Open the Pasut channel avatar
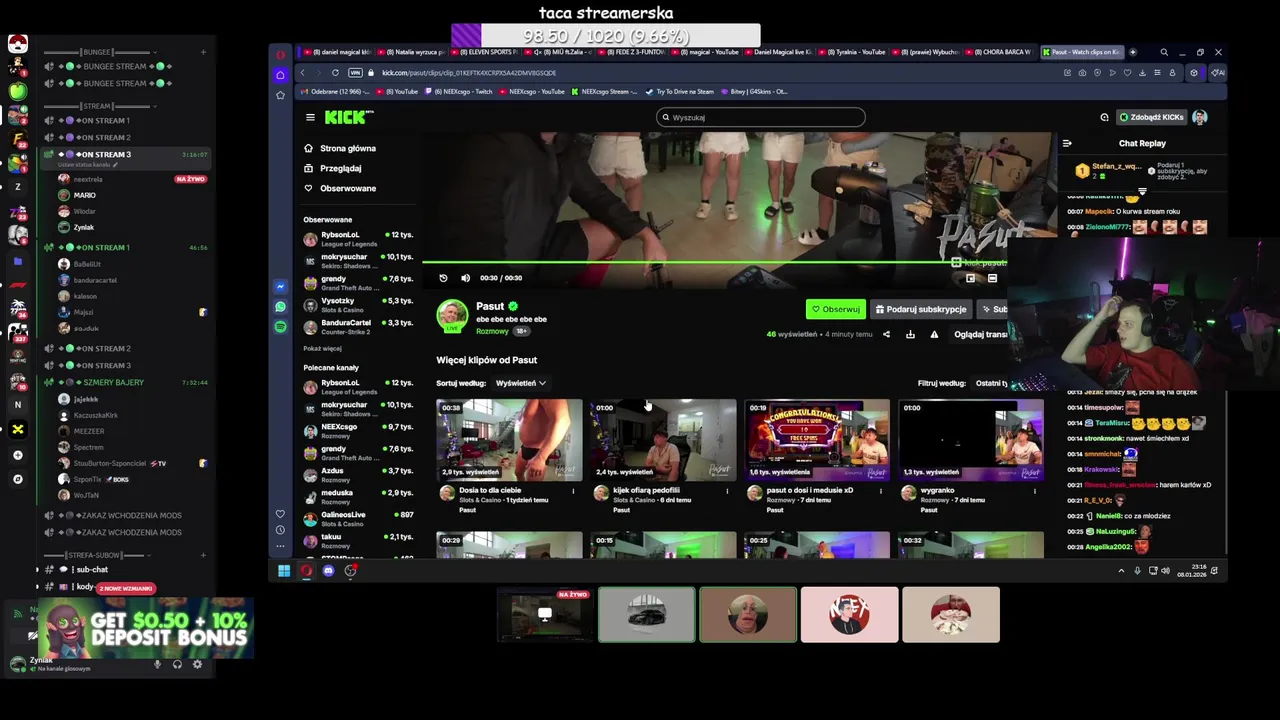1280x720 pixels. click(x=452, y=315)
